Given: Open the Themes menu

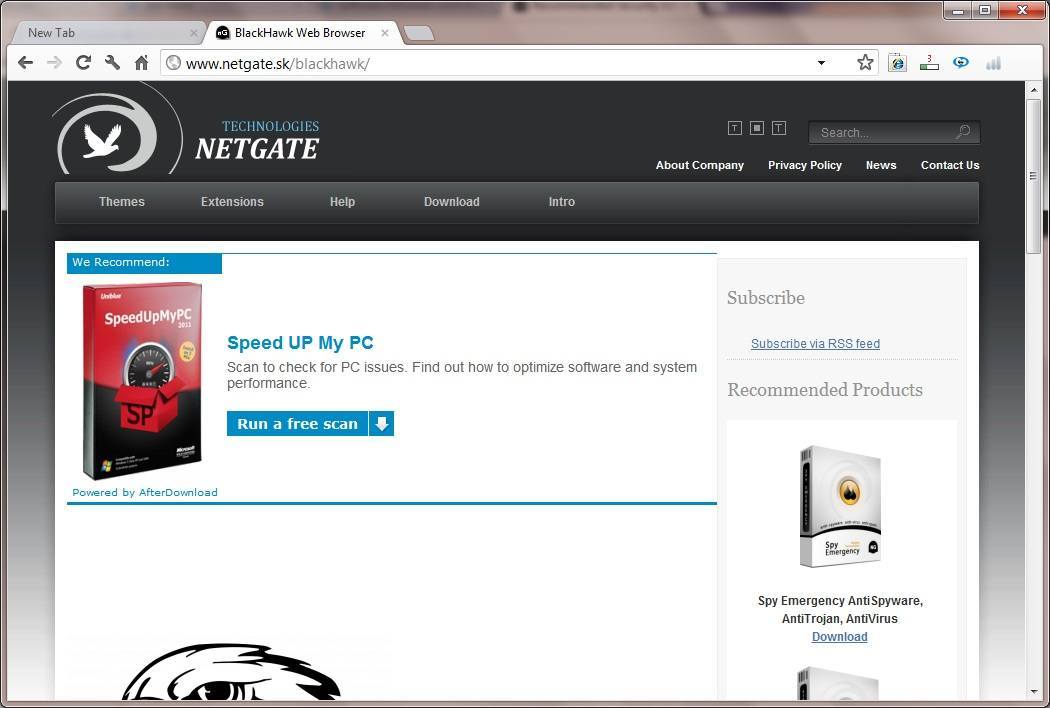Looking at the screenshot, I should [x=122, y=202].
